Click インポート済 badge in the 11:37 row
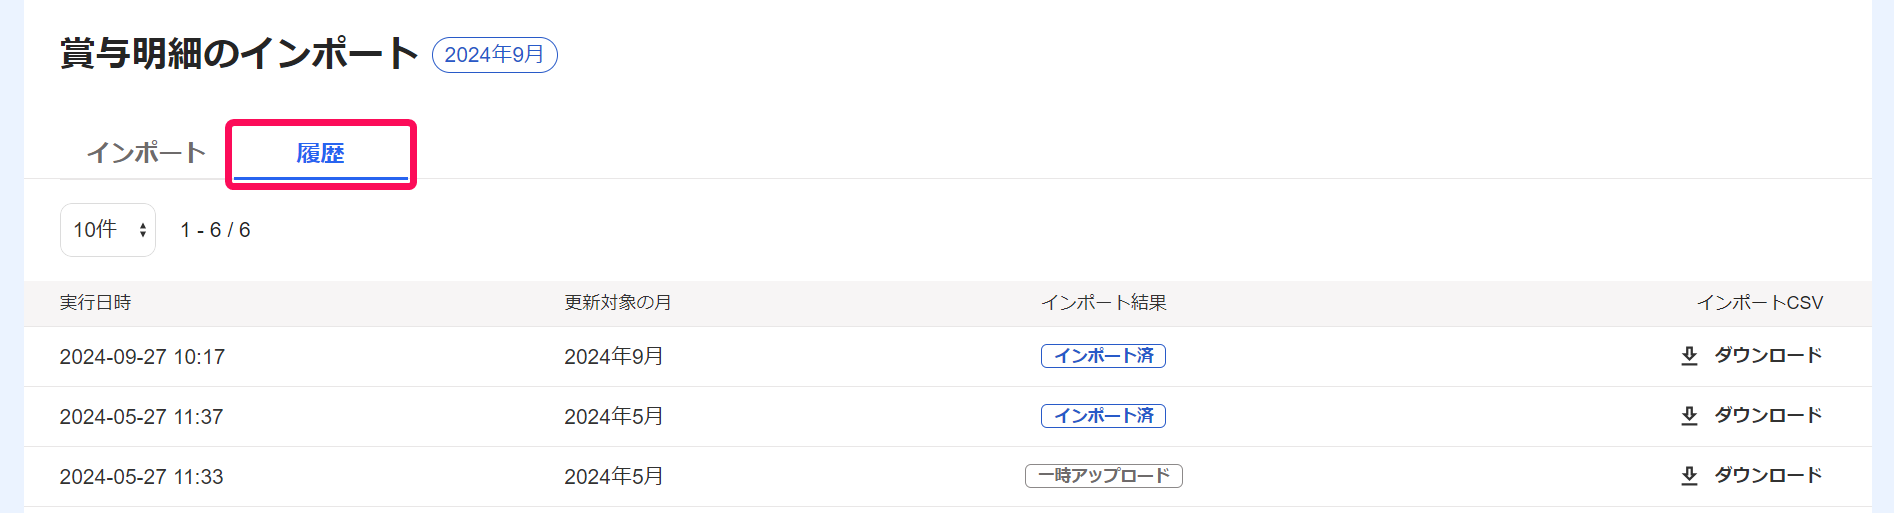 pos(1103,416)
